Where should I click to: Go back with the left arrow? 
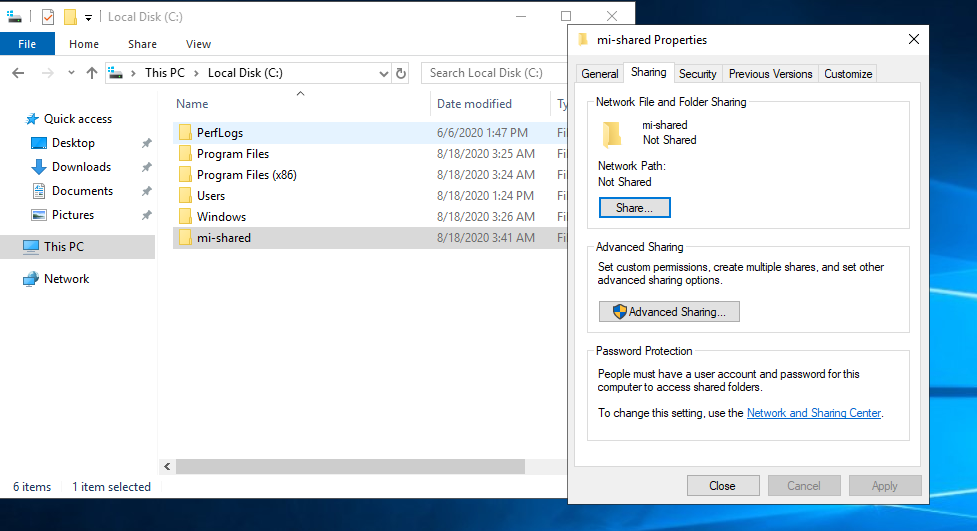pos(18,73)
